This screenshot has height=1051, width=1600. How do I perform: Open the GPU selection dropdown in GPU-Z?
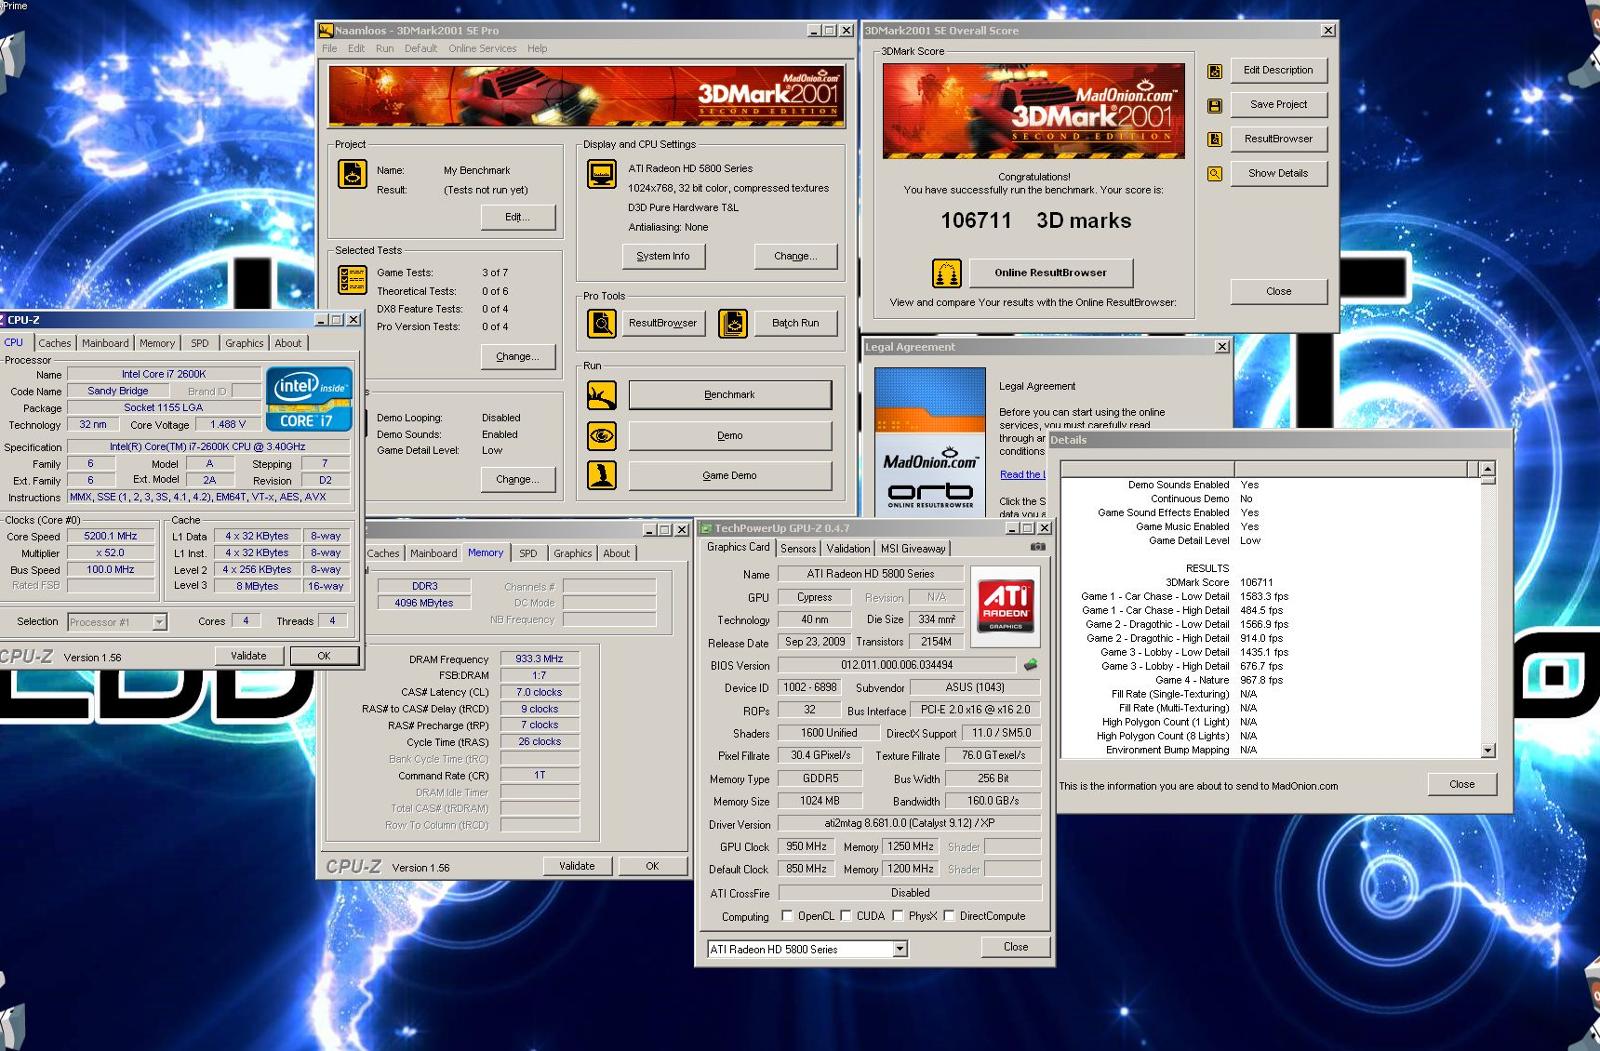(899, 949)
